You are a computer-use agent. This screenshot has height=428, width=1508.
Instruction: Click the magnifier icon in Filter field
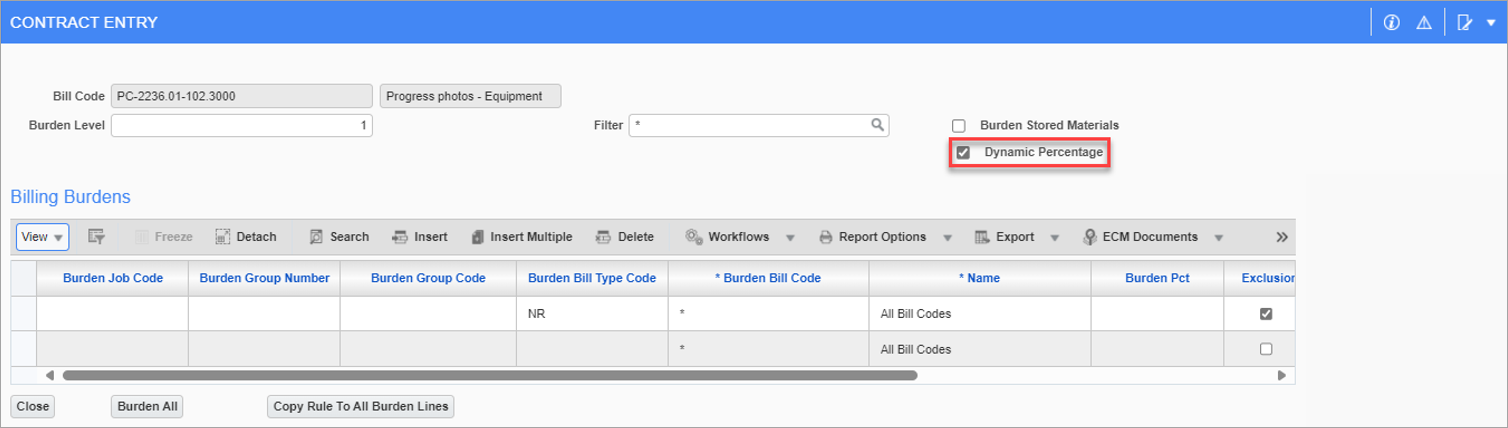[x=877, y=125]
